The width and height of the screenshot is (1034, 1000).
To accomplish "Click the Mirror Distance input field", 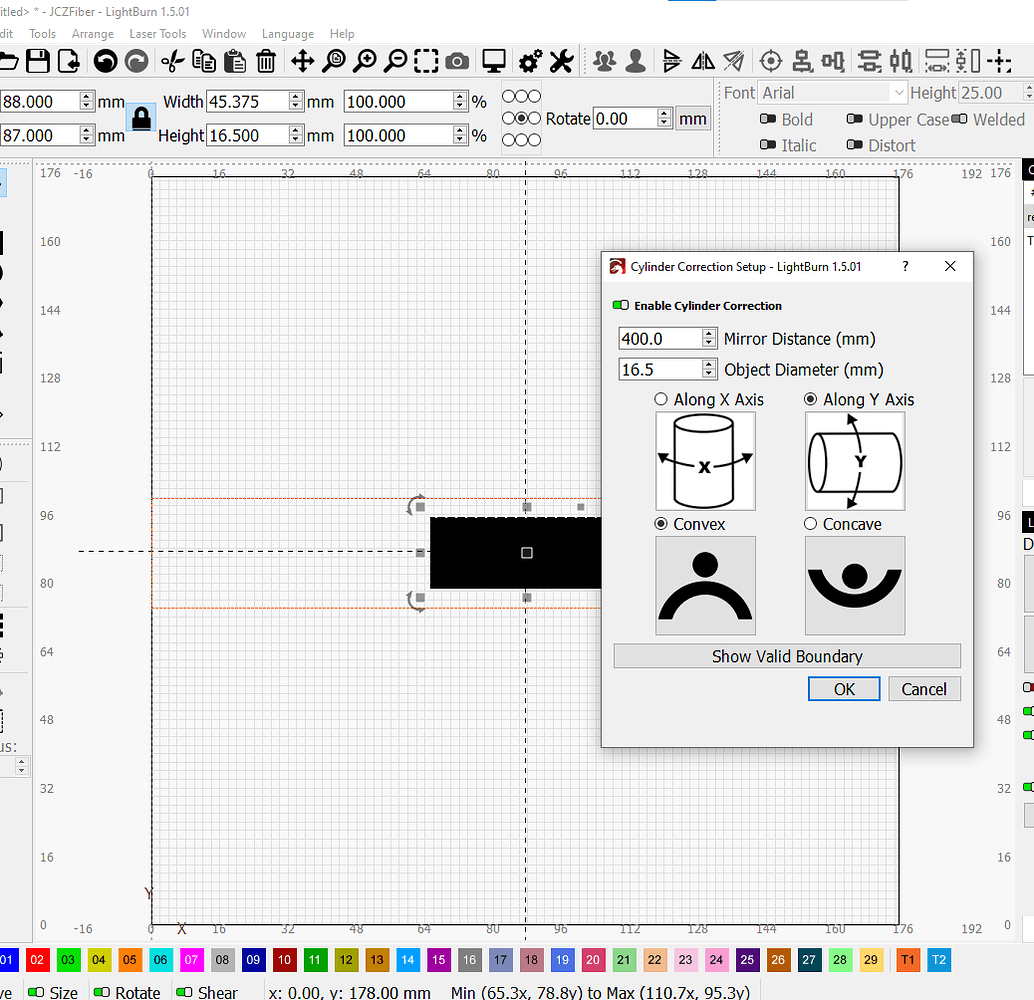I will click(661, 338).
